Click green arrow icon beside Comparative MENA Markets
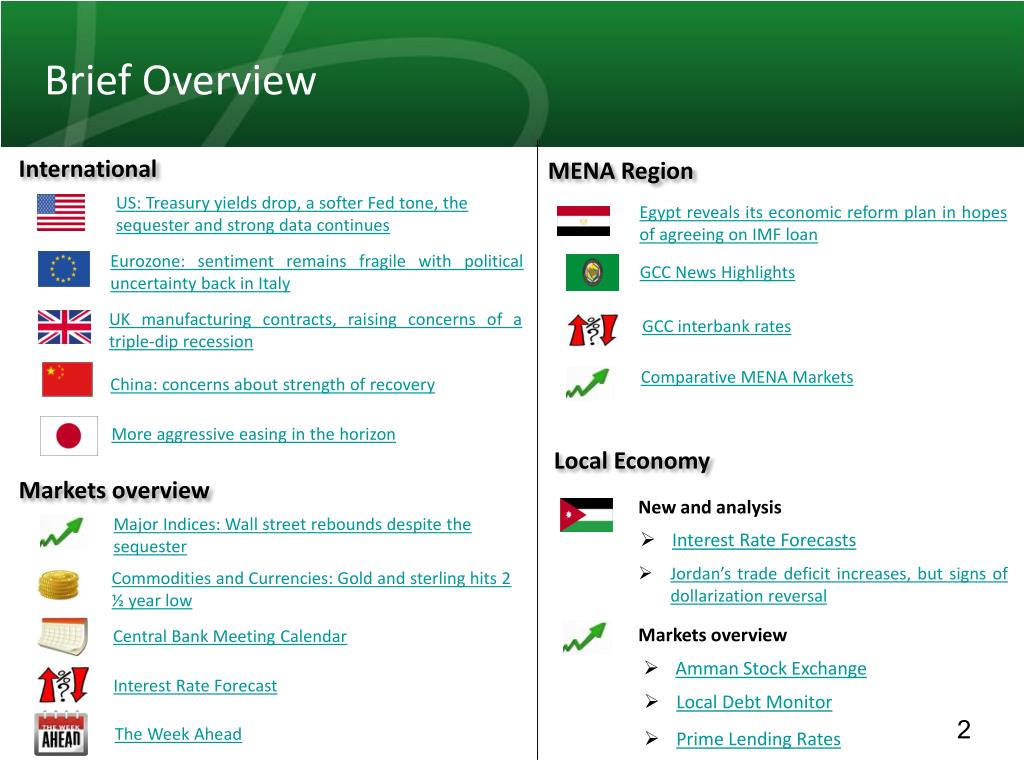This screenshot has height=768, width=1024. click(588, 383)
